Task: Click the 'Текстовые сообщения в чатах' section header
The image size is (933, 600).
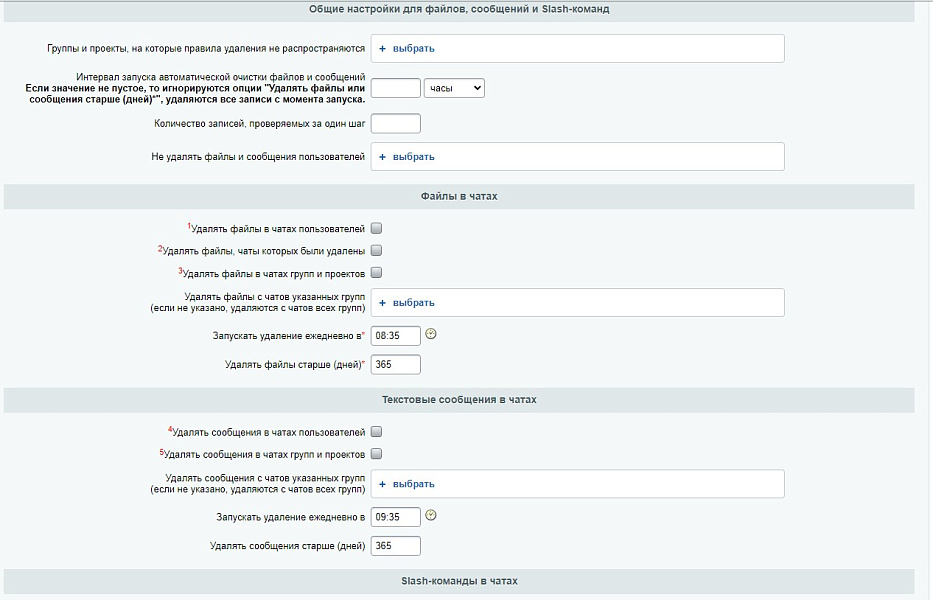Action: click(x=459, y=400)
